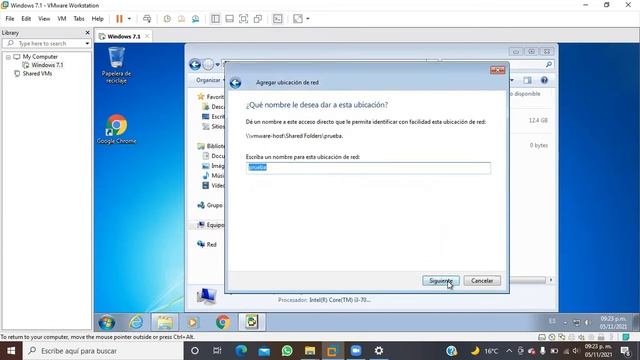
Task: Click the Pause VM button in VMware toolbar
Action: [119, 19]
